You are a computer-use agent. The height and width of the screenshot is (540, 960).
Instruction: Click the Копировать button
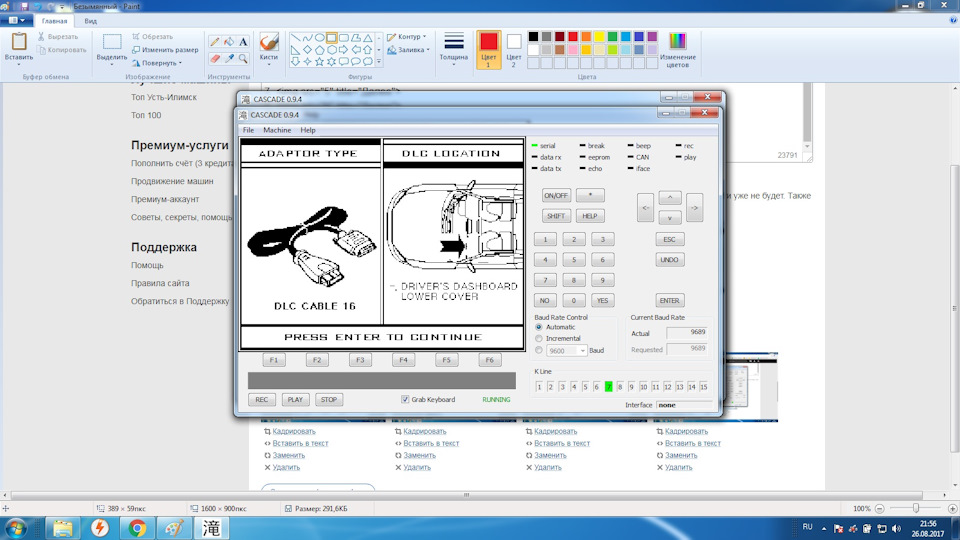click(x=62, y=50)
